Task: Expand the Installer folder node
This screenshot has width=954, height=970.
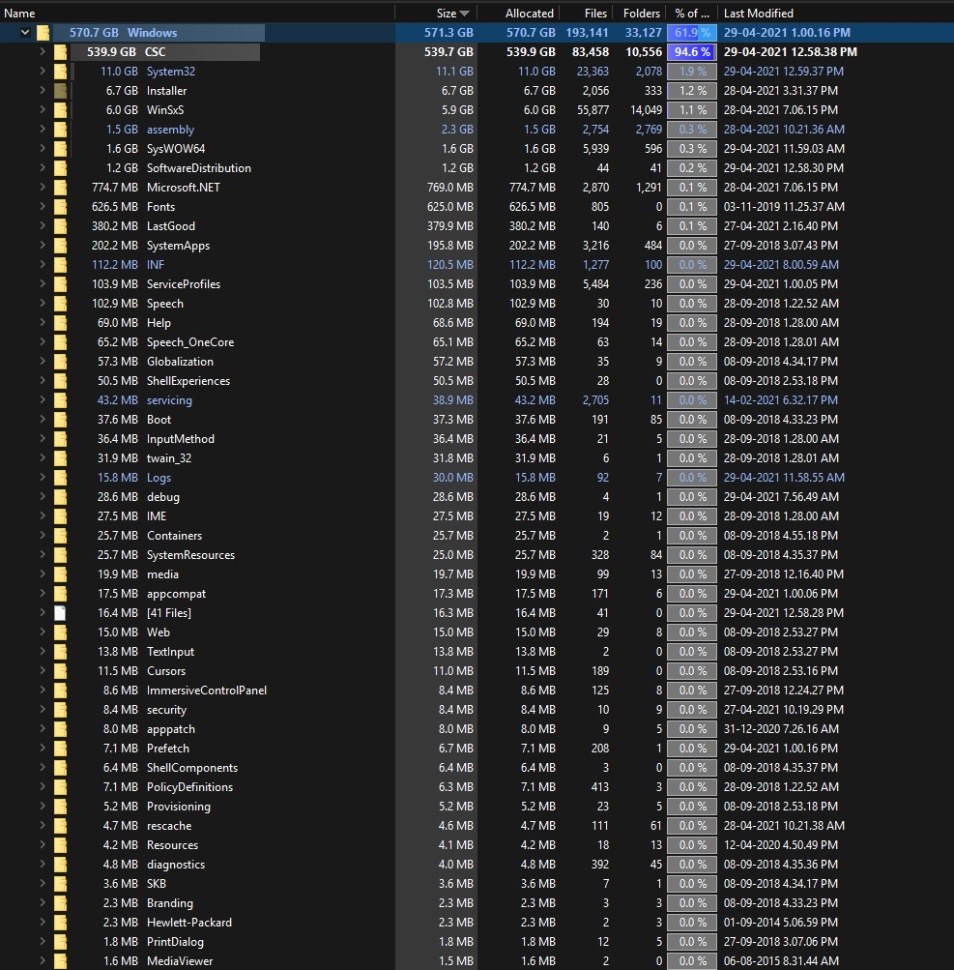Action: click(42, 90)
